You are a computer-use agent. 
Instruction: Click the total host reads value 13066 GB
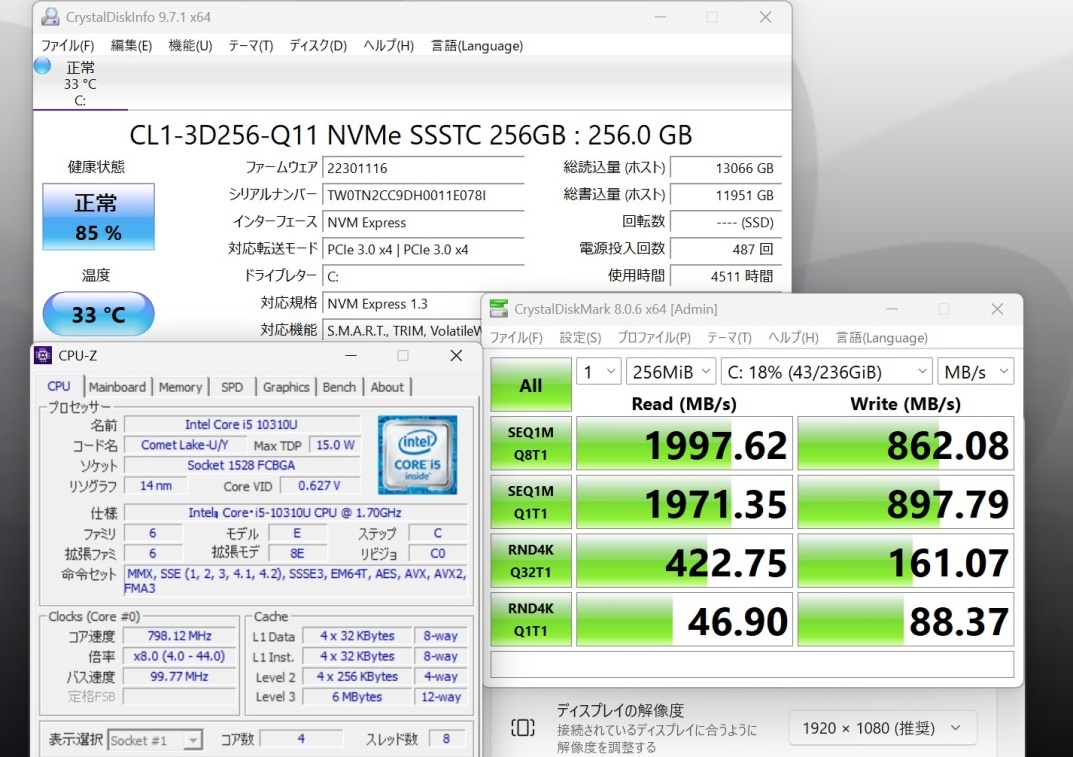point(725,168)
